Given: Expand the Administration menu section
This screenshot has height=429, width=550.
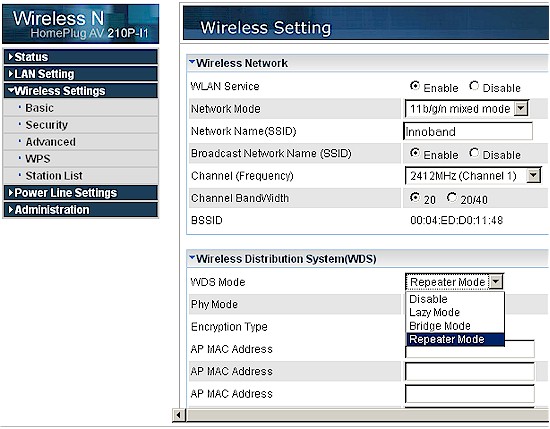Looking at the screenshot, I should coord(81,210).
